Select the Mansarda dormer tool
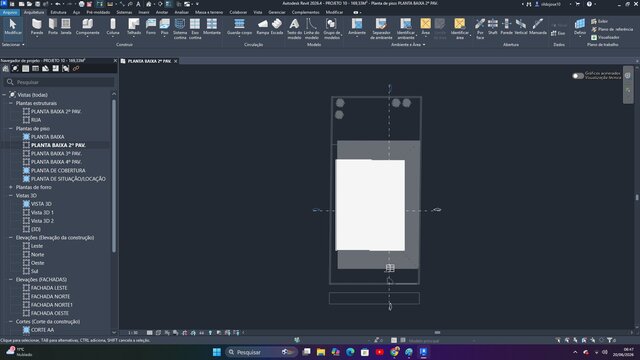Viewport: 640px width, 360px height. click(x=538, y=27)
